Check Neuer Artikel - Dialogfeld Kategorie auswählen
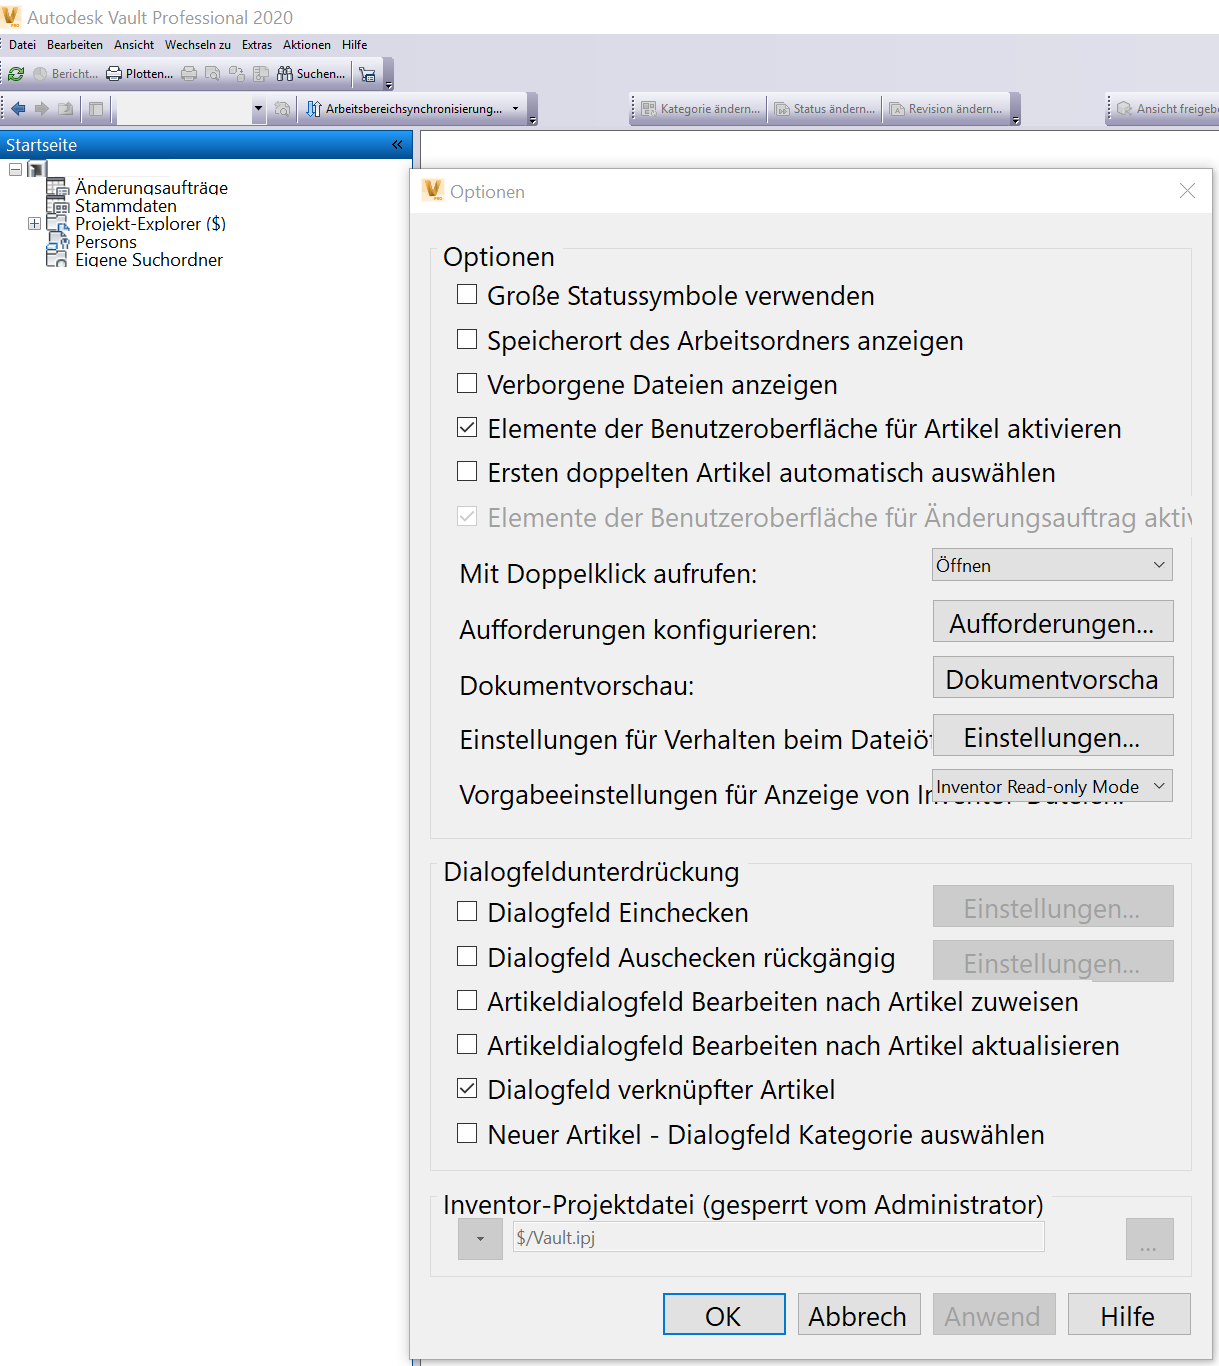Image resolution: width=1219 pixels, height=1366 pixels. (467, 1133)
